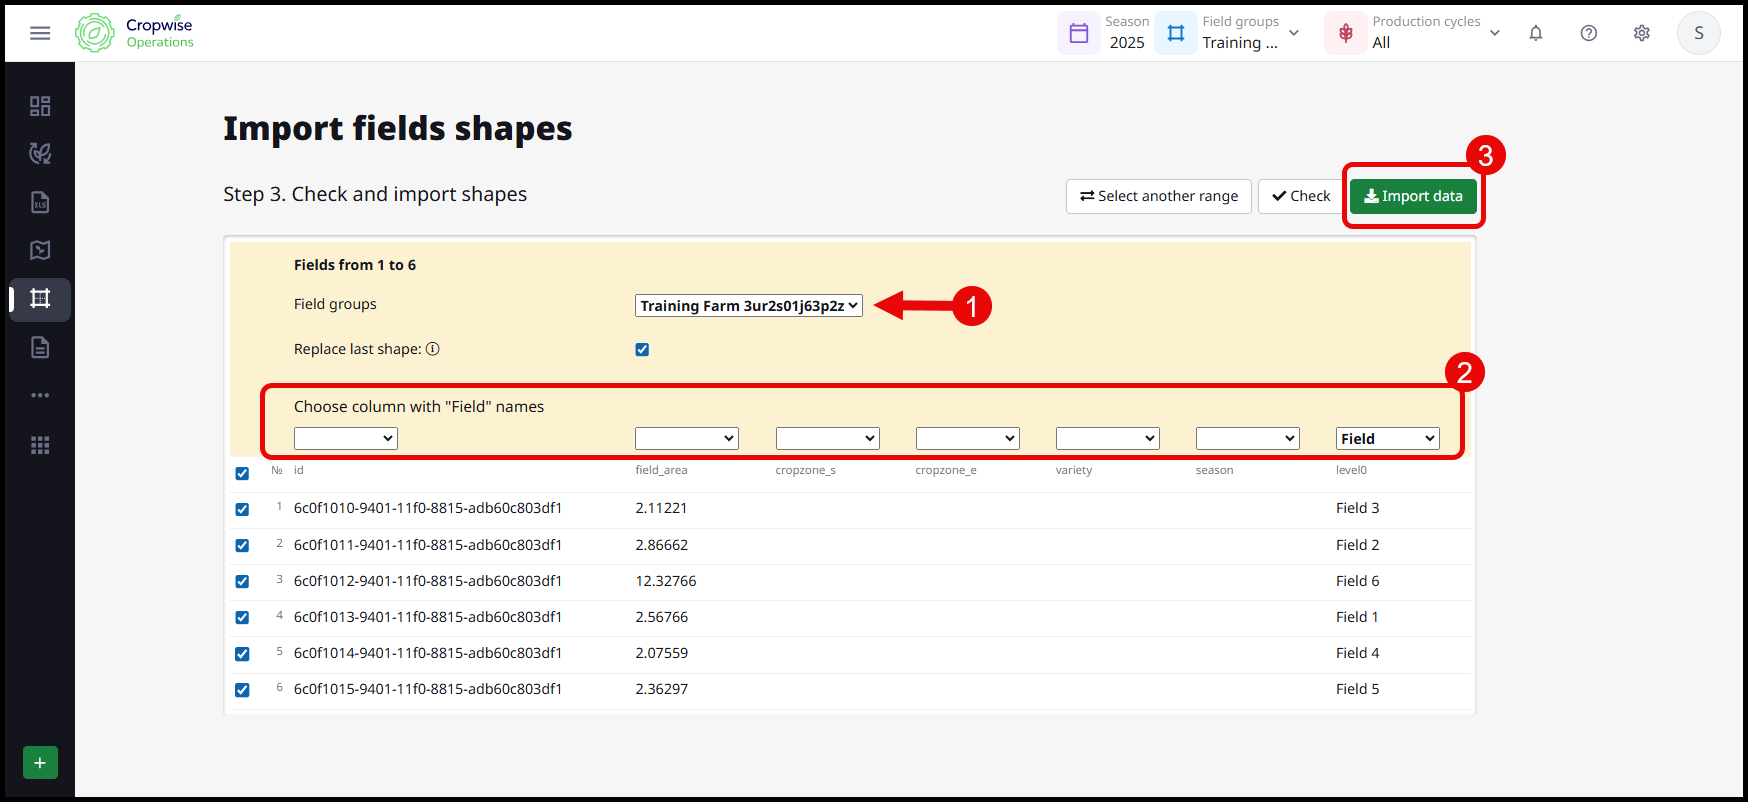Open the Training Farm field groups dropdown
Image resolution: width=1748 pixels, height=802 pixels.
748,306
